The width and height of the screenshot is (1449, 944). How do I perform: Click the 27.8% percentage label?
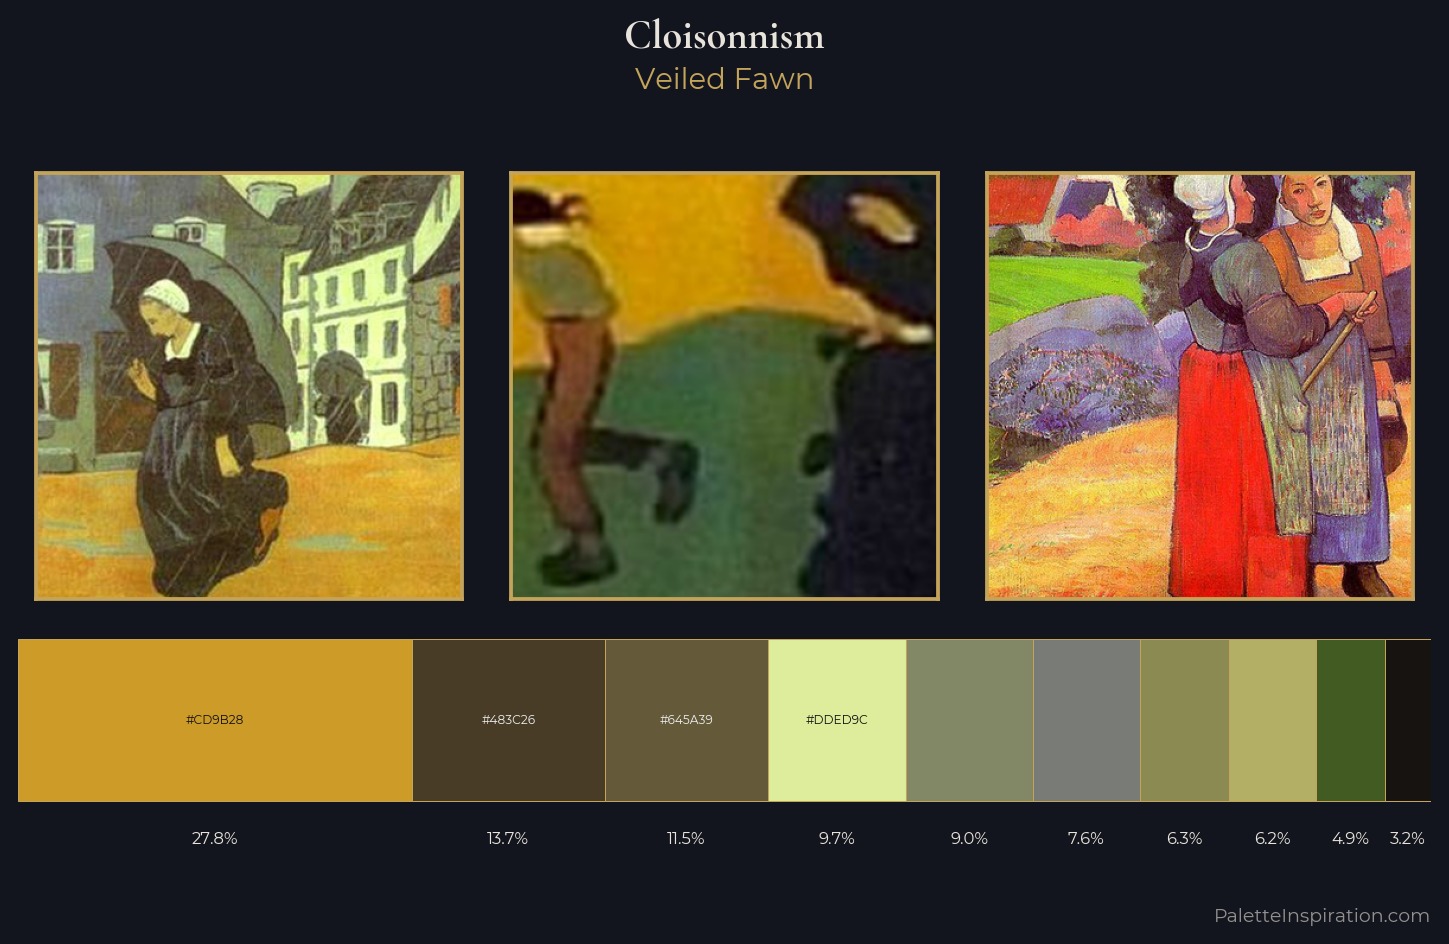click(x=215, y=838)
